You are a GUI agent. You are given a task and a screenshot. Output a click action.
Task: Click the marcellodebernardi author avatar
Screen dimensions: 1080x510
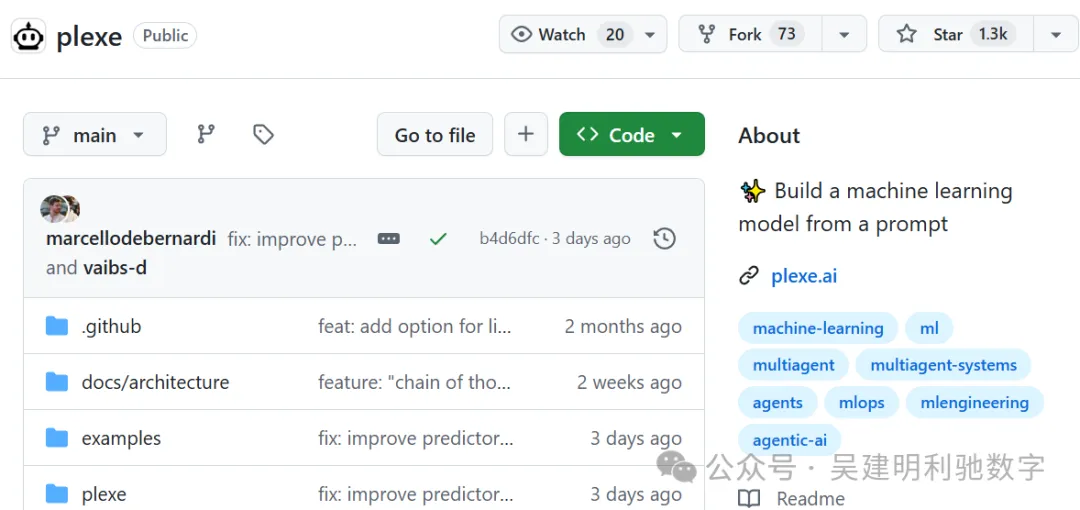click(x=54, y=209)
